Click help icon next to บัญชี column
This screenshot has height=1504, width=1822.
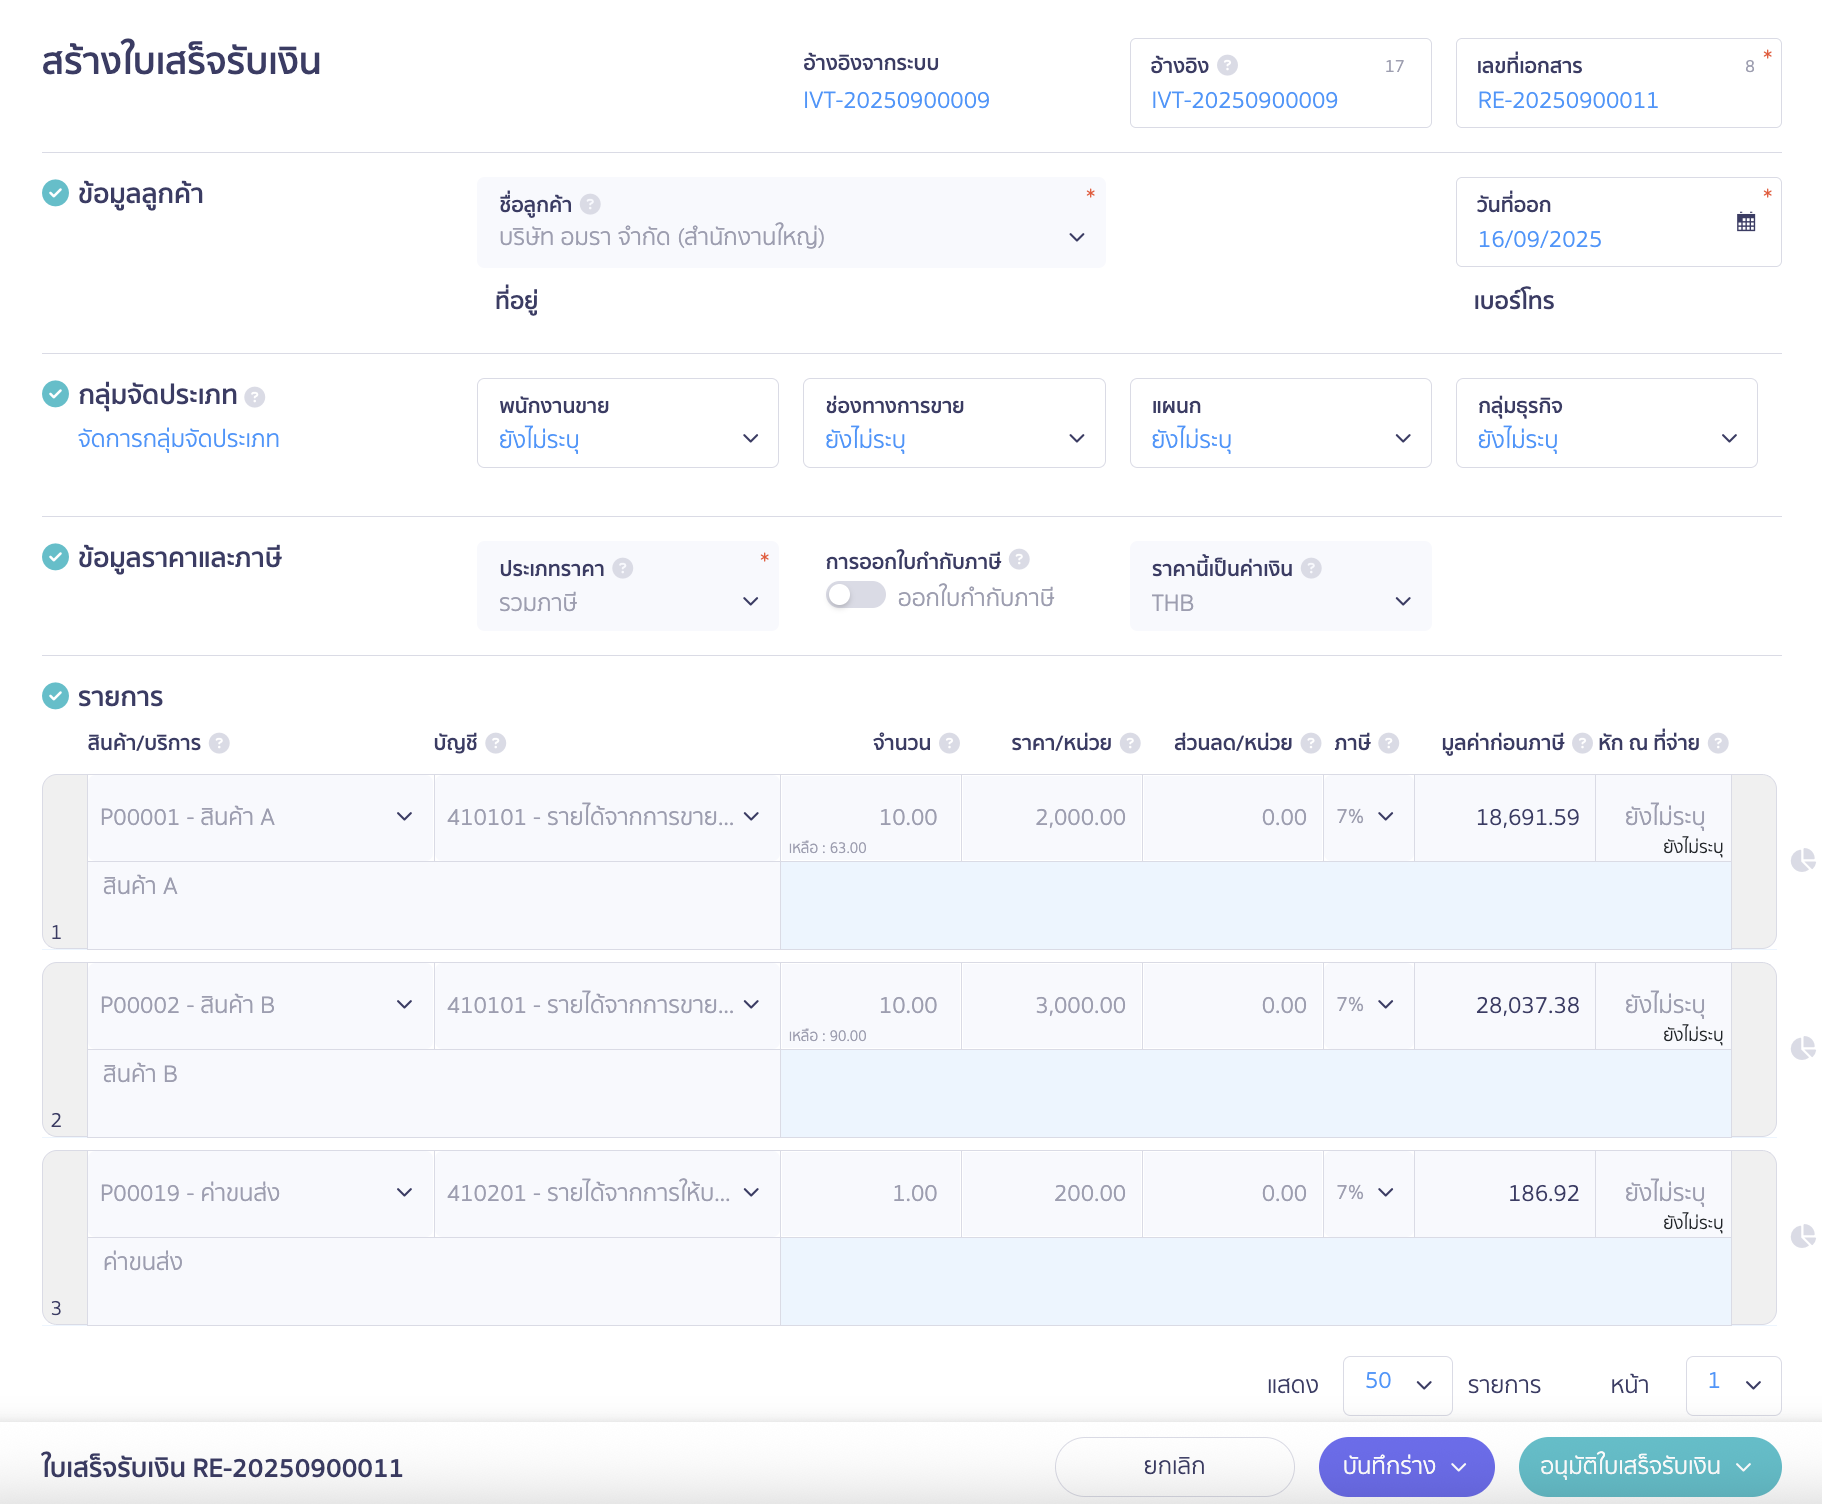pos(495,743)
